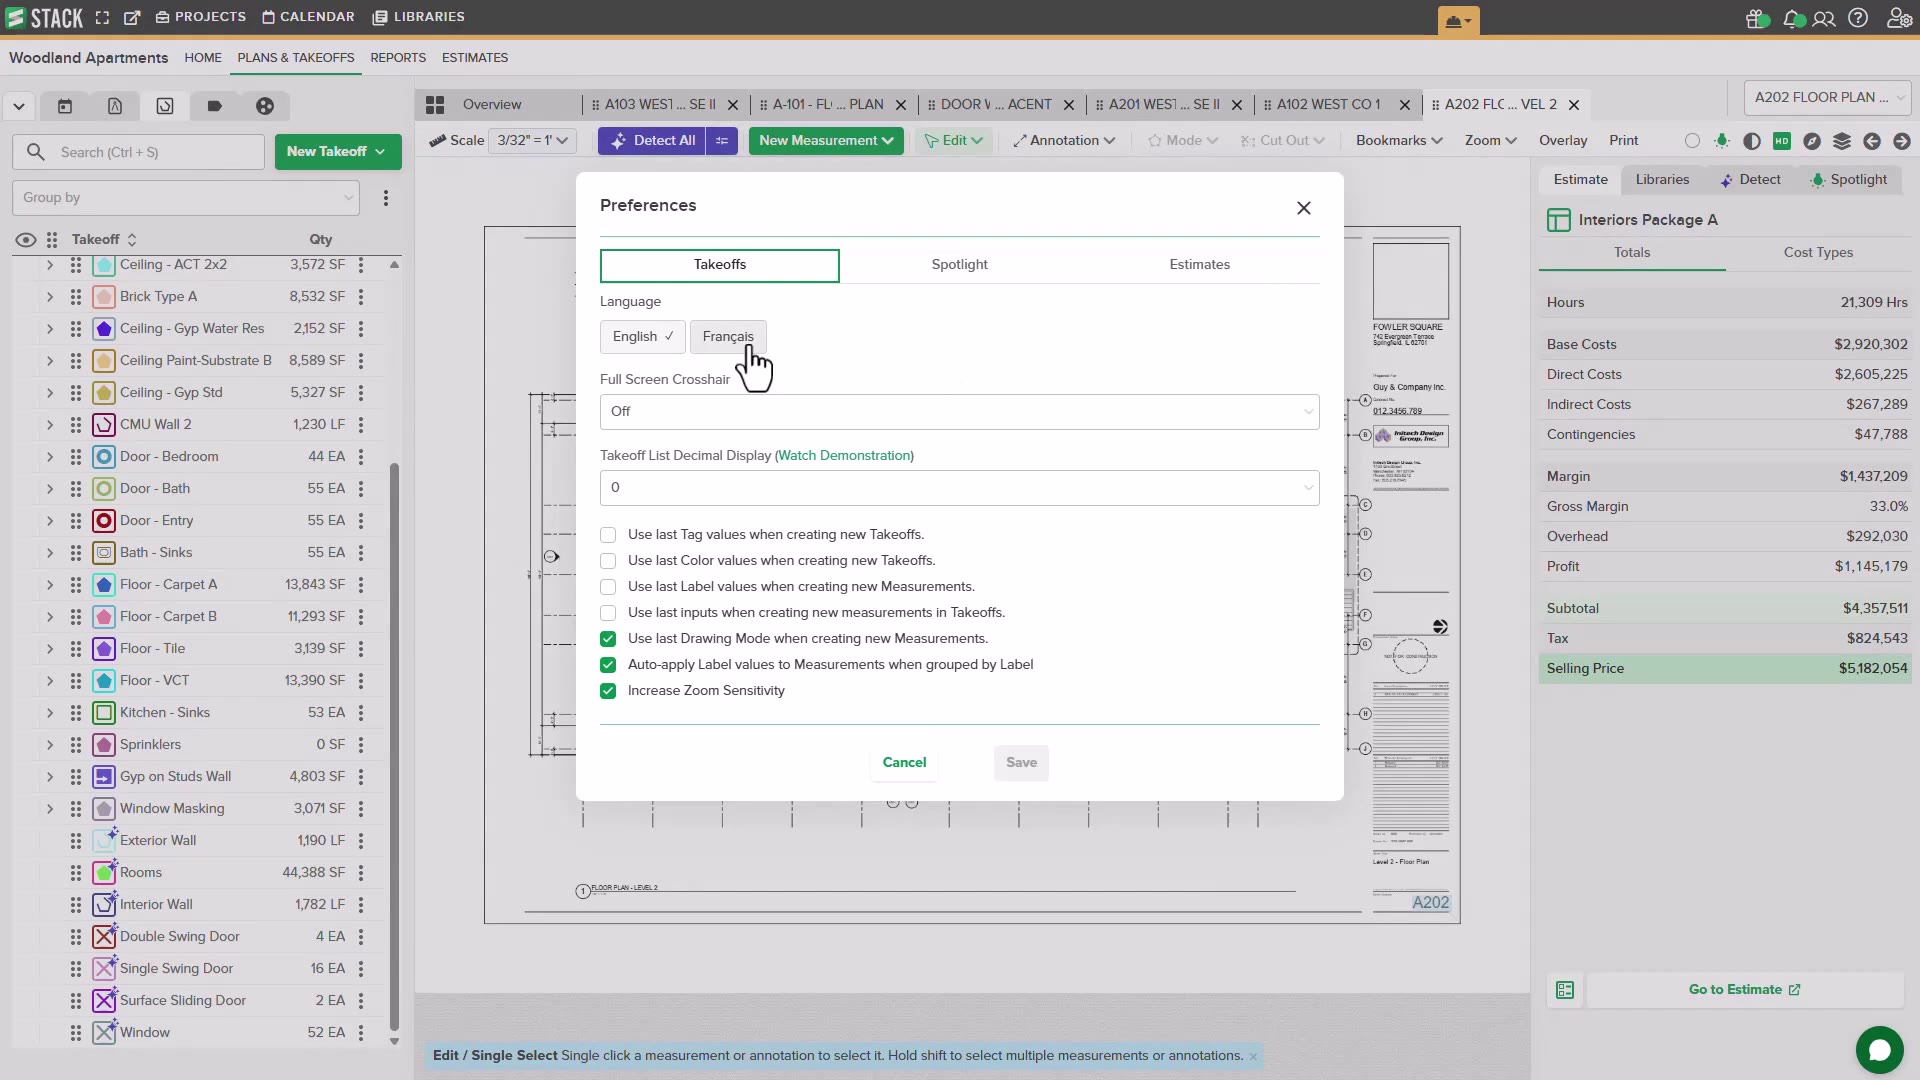This screenshot has width=1920, height=1080.
Task: Open the calendar icon in sidebar toolbar
Action: coord(65,106)
